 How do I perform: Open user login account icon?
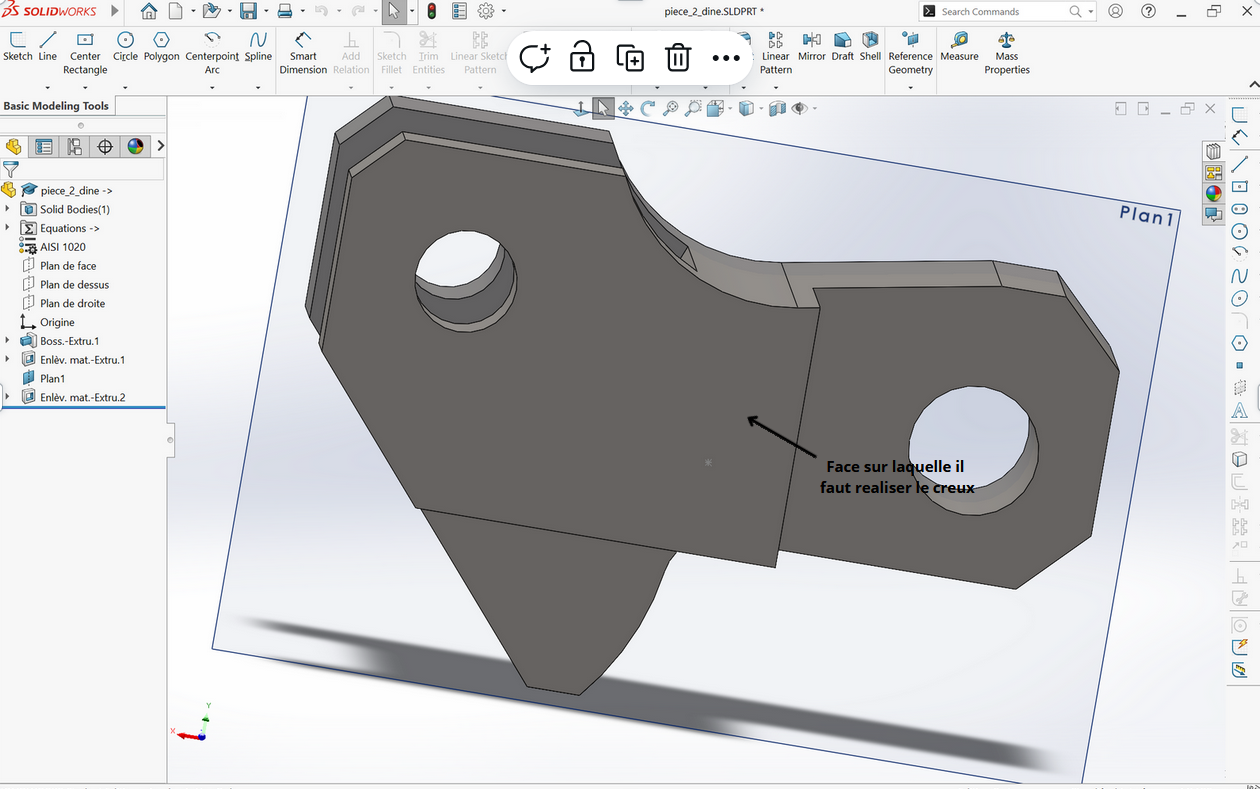[x=1115, y=11]
